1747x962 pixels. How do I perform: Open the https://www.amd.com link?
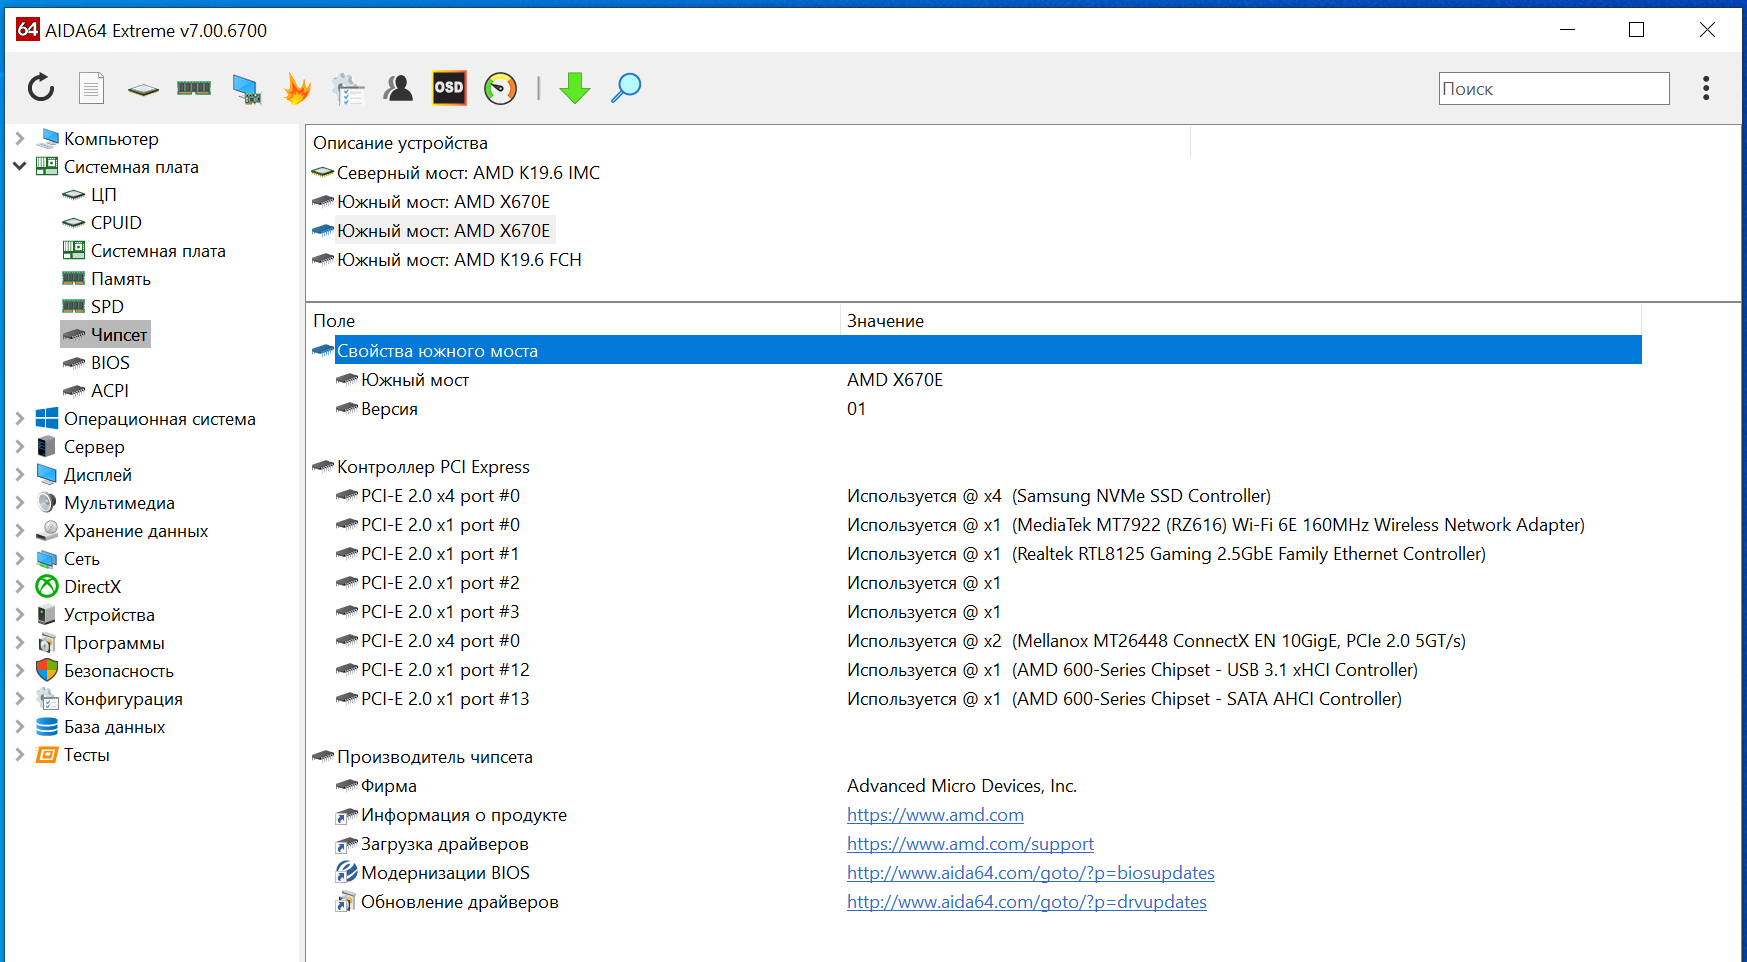click(x=935, y=814)
